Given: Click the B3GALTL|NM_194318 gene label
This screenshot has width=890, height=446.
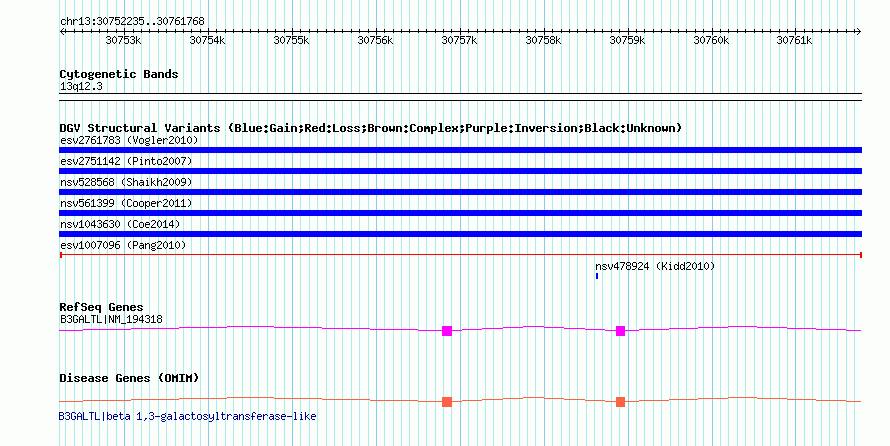Looking at the screenshot, I should tap(111, 319).
